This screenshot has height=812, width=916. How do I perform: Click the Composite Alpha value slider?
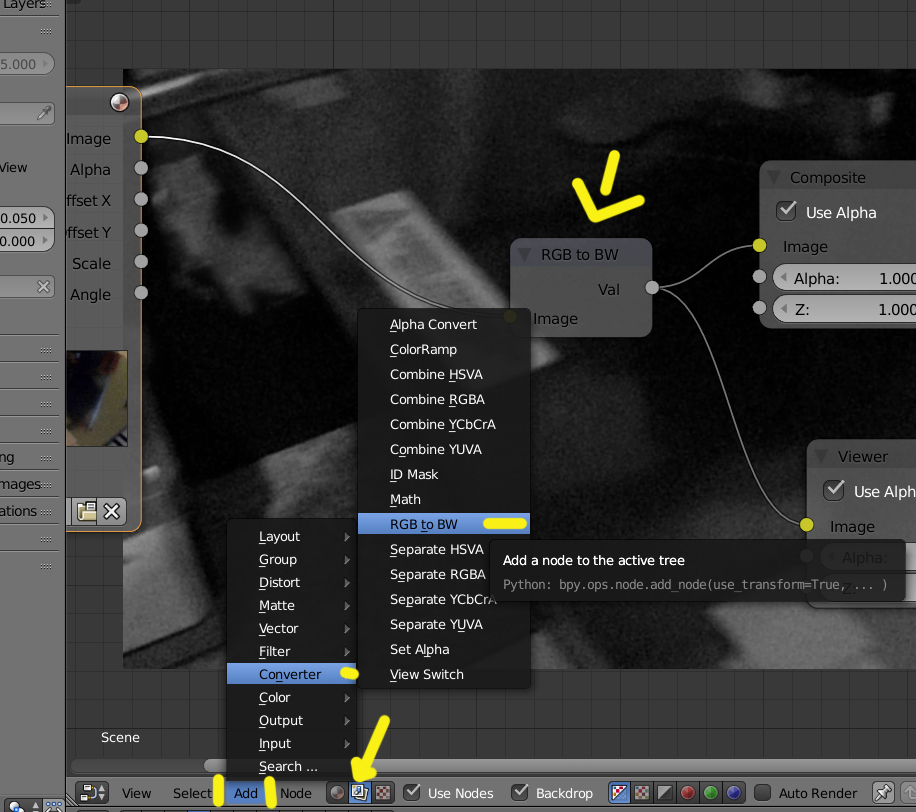844,278
